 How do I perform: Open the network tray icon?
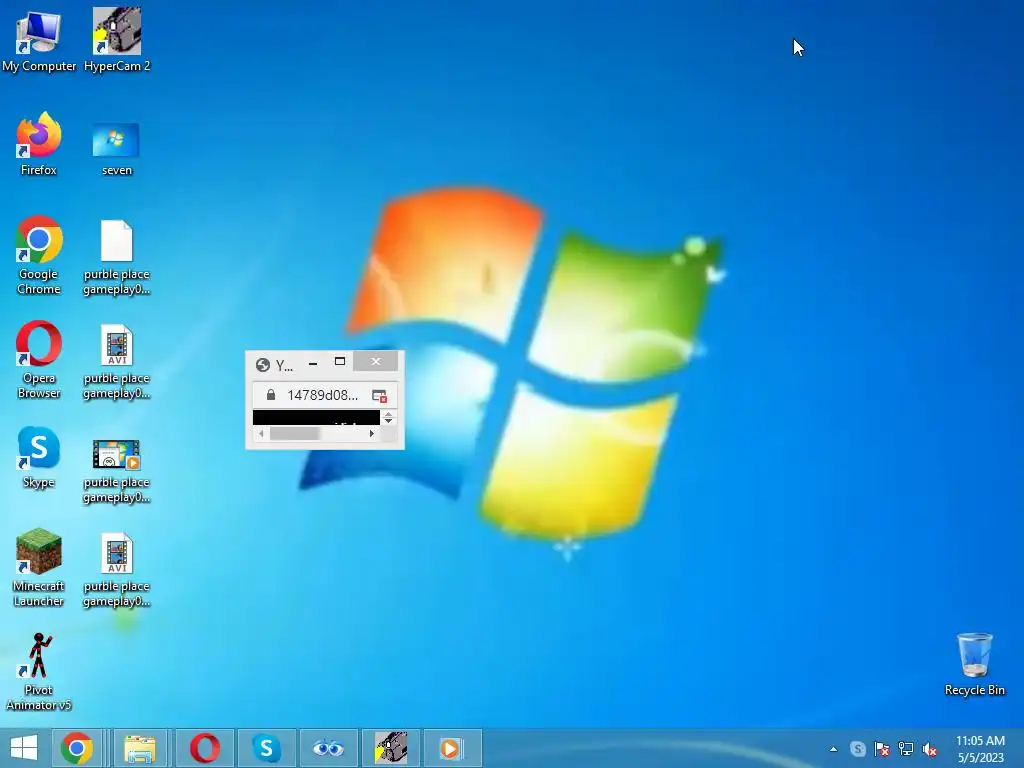point(906,749)
